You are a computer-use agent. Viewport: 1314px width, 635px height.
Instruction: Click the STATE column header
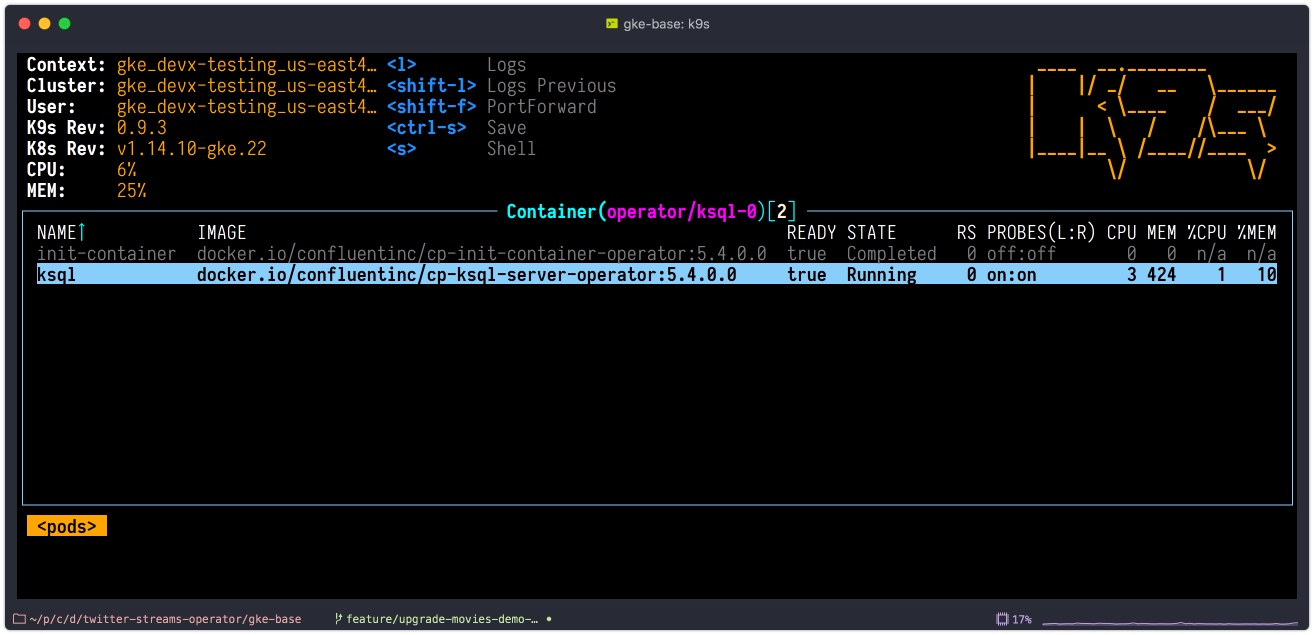point(872,233)
